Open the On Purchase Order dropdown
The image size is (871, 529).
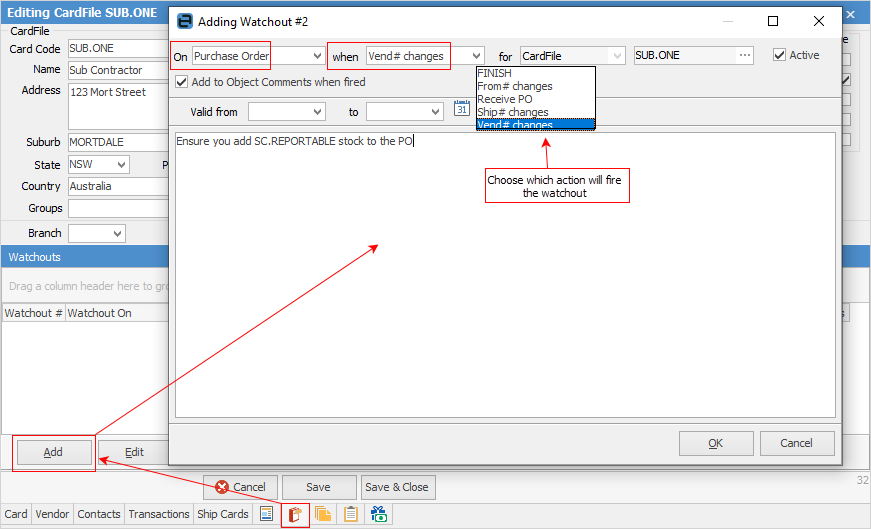click(x=317, y=56)
